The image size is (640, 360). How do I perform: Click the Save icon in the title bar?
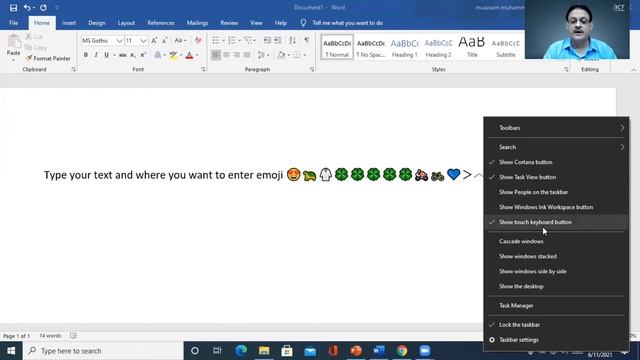[x=13, y=8]
